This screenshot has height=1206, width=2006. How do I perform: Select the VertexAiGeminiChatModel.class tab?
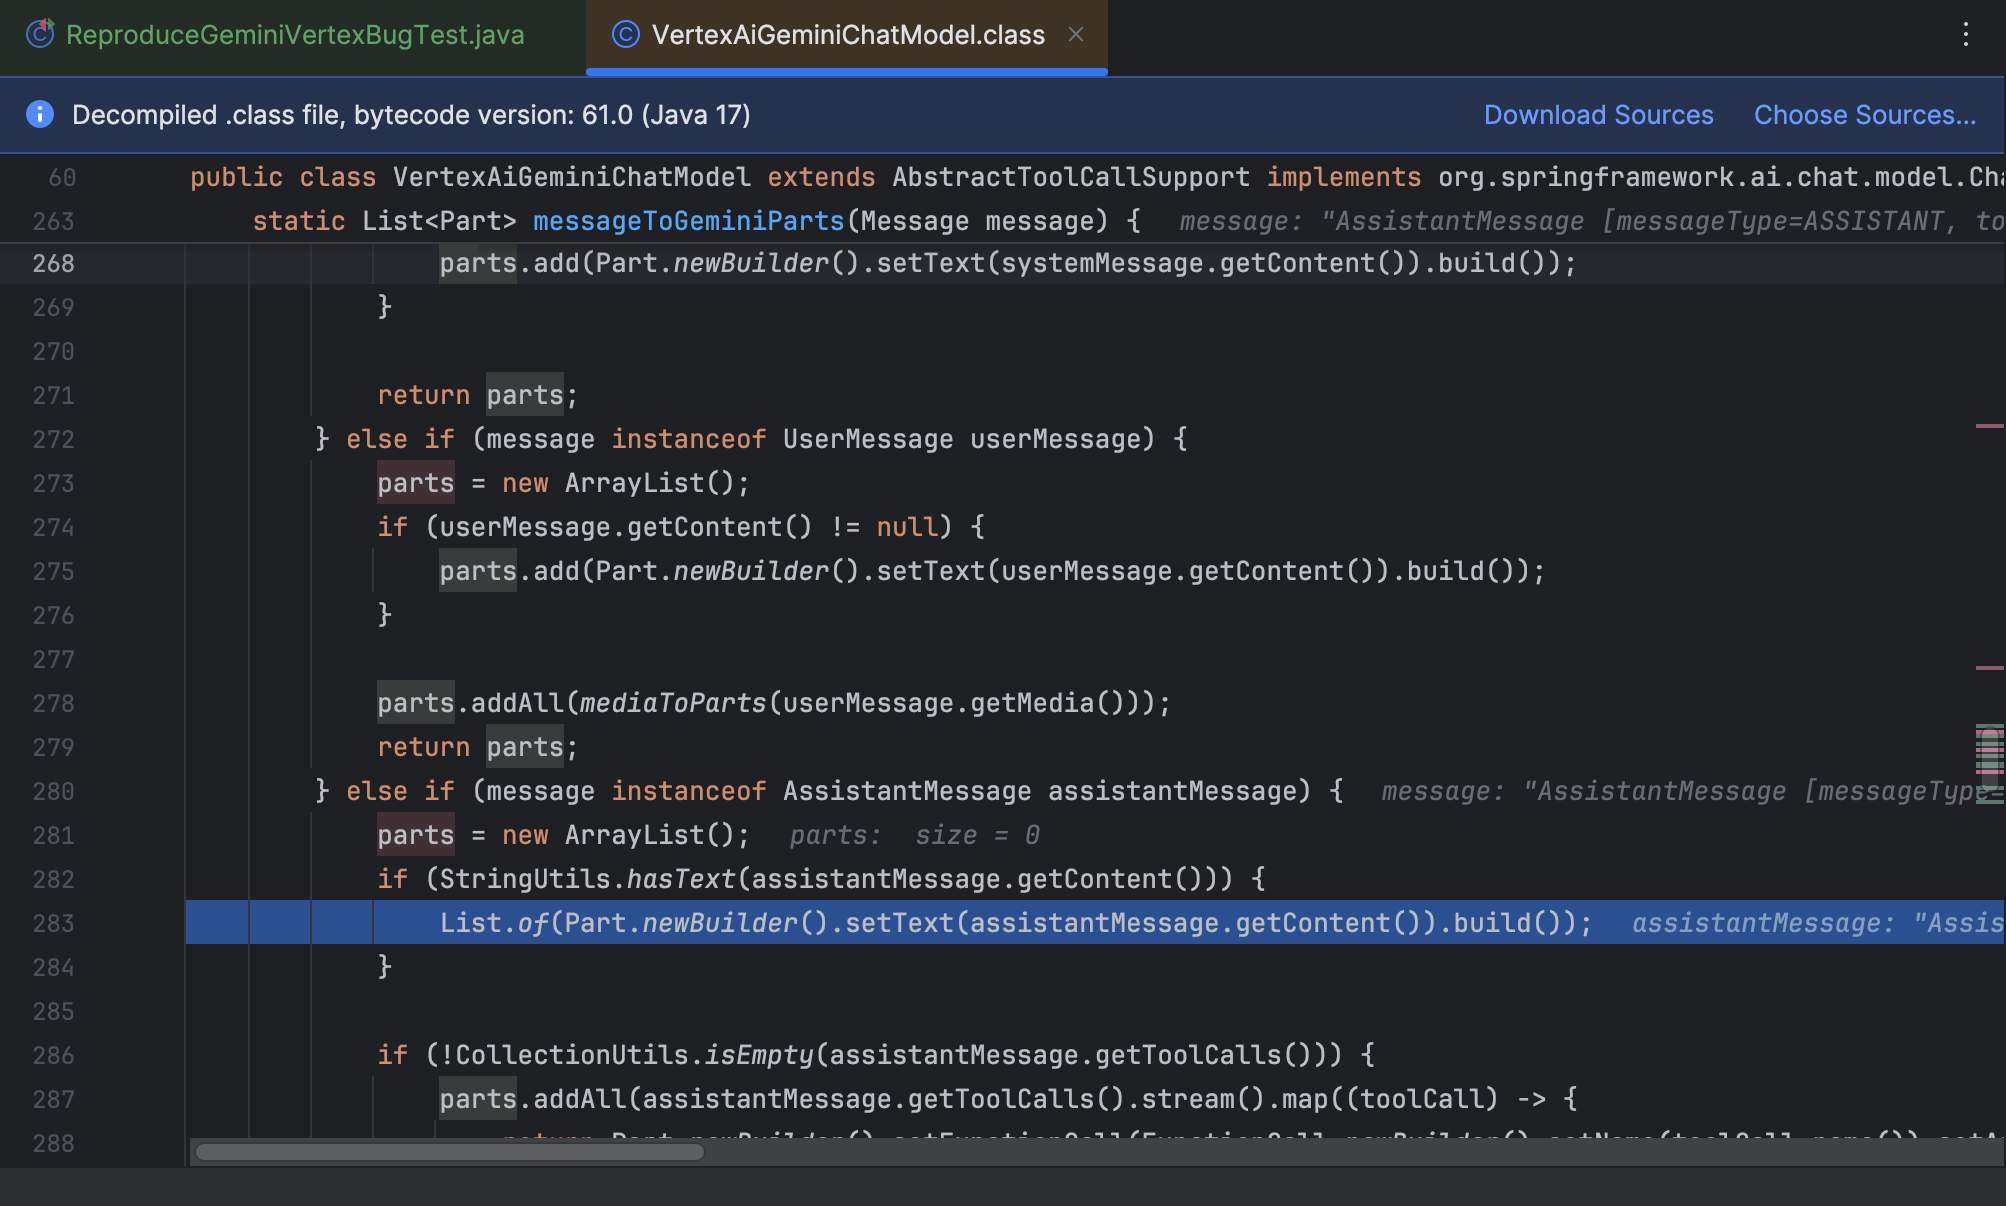pos(847,35)
